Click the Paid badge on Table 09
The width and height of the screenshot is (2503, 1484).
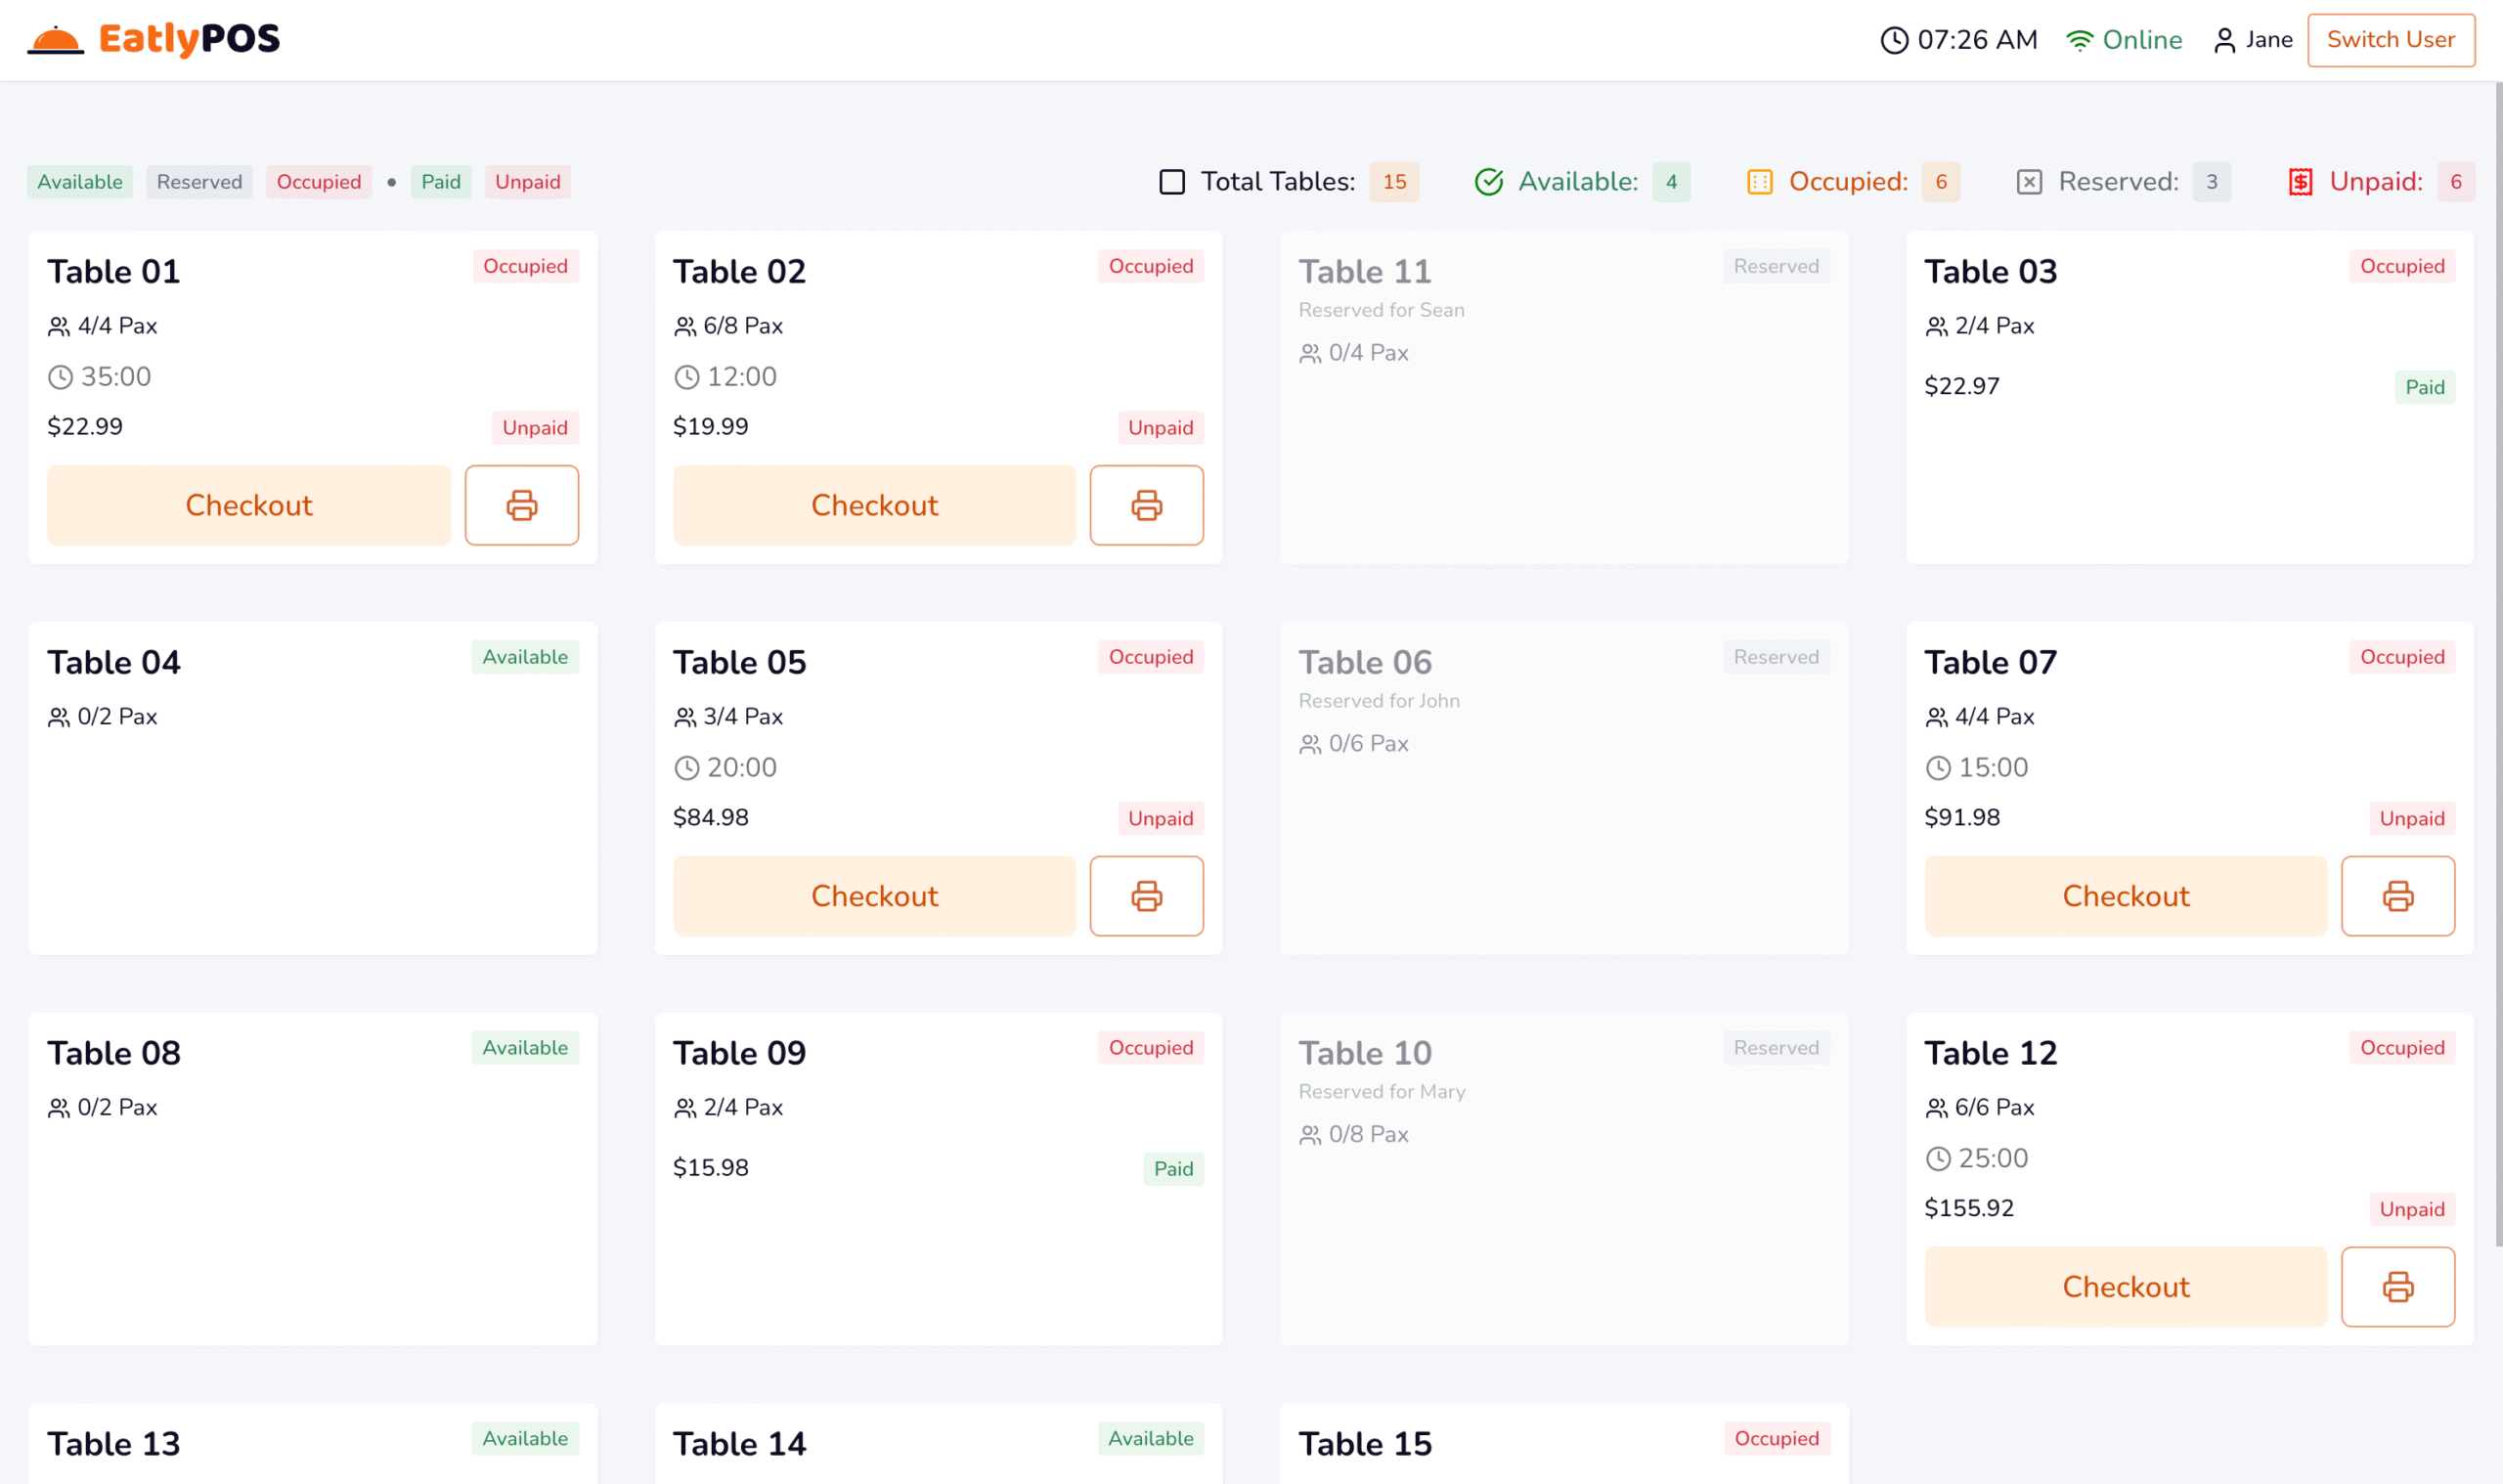click(x=1173, y=1169)
